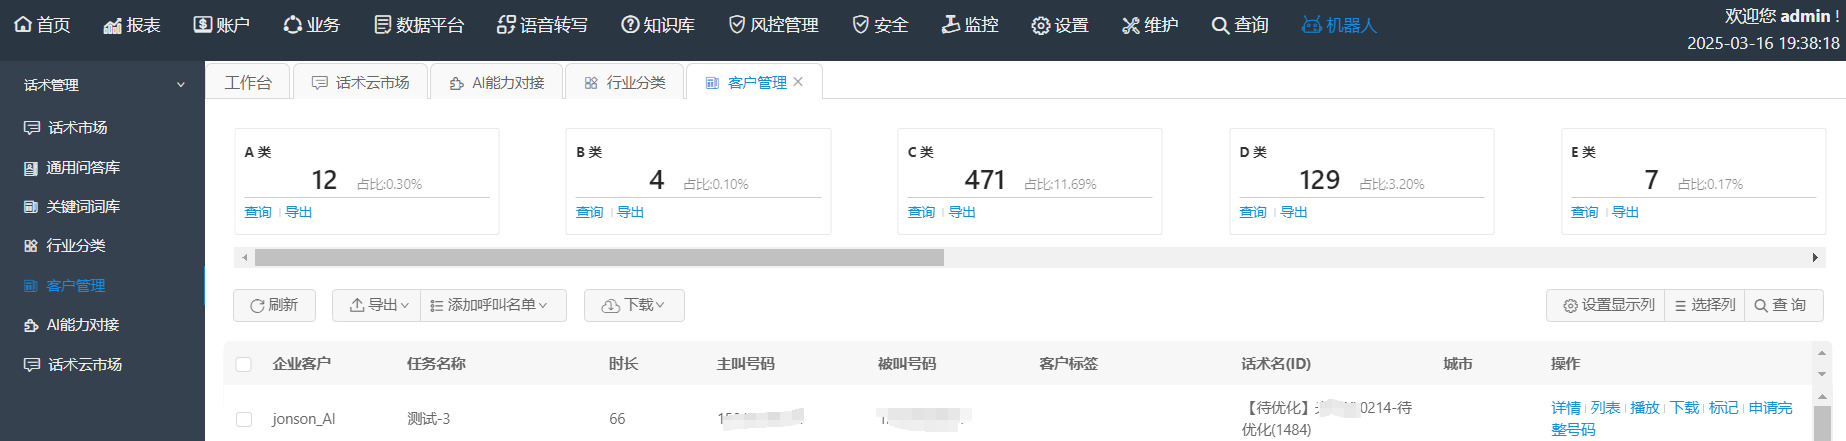1846x441 pixels.
Task: Open the voice-to-text (语音转写) icon menu
Action: tap(506, 25)
